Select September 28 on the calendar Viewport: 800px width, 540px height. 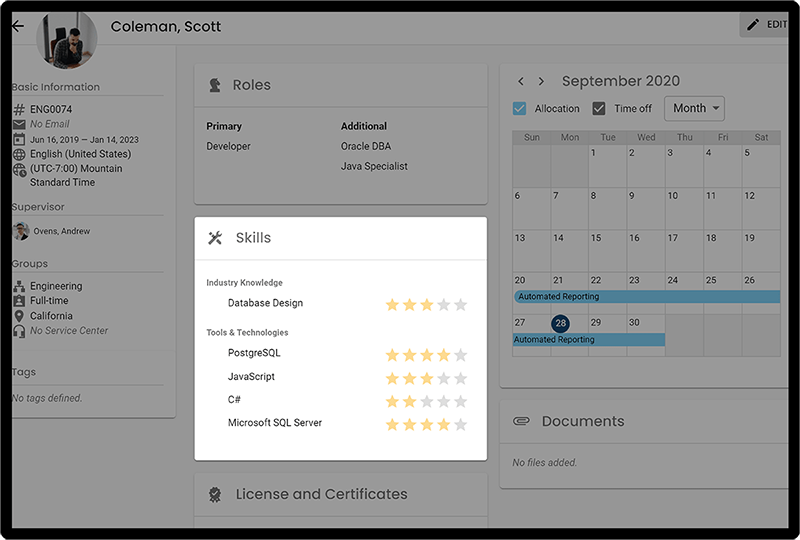point(560,323)
